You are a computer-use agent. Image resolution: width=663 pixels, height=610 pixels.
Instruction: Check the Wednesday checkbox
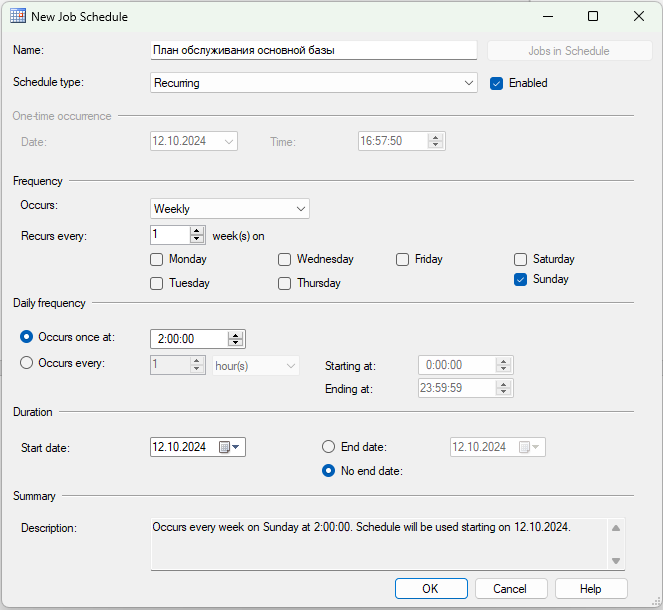(x=284, y=259)
